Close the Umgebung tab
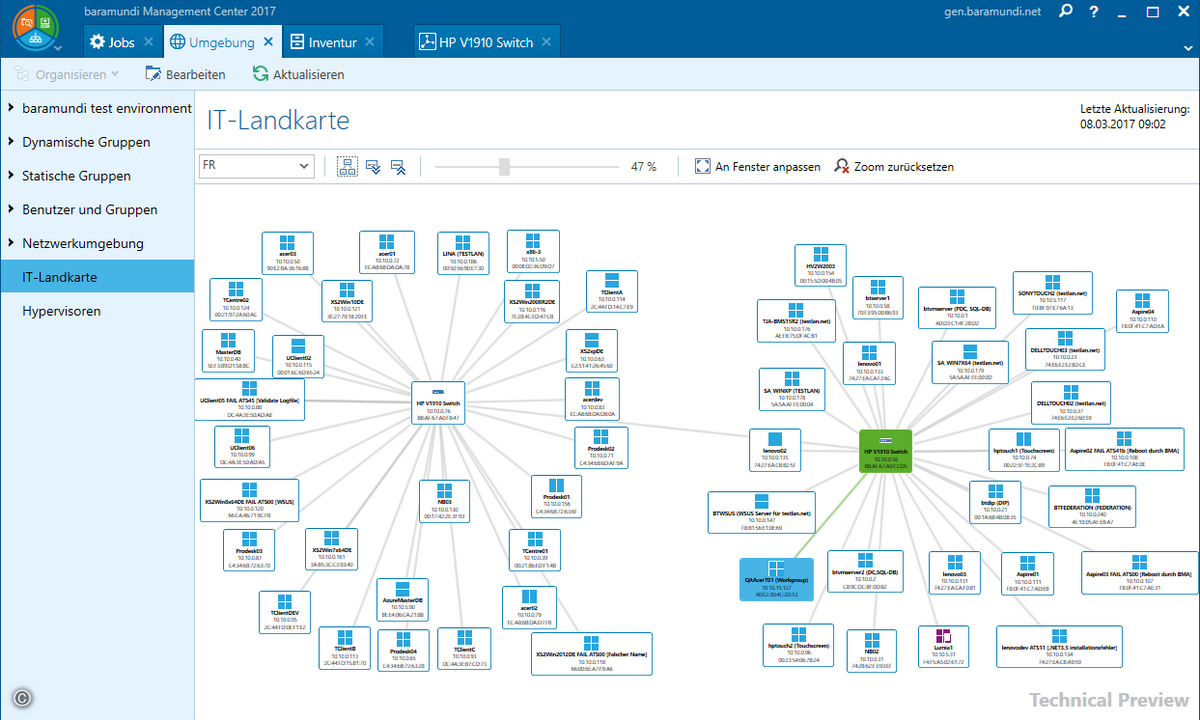Viewport: 1200px width, 720px height. point(268,42)
